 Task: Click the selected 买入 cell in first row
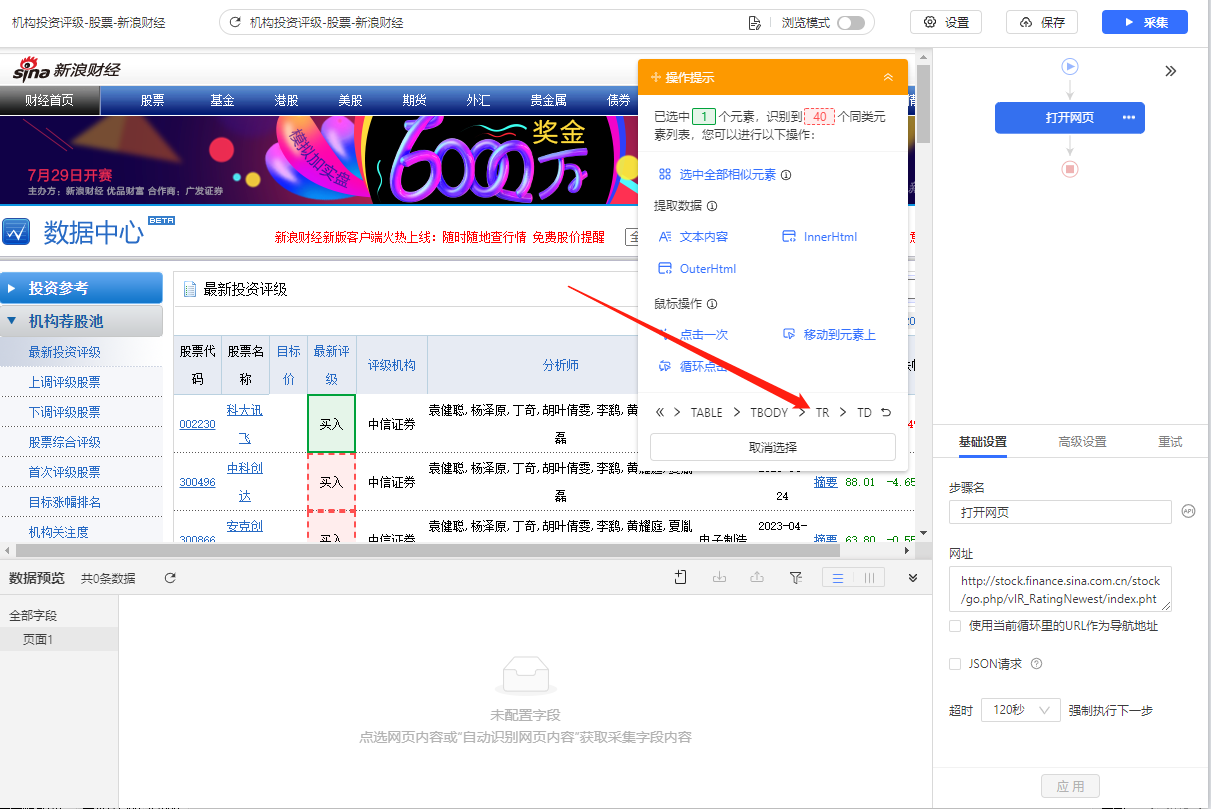331,424
